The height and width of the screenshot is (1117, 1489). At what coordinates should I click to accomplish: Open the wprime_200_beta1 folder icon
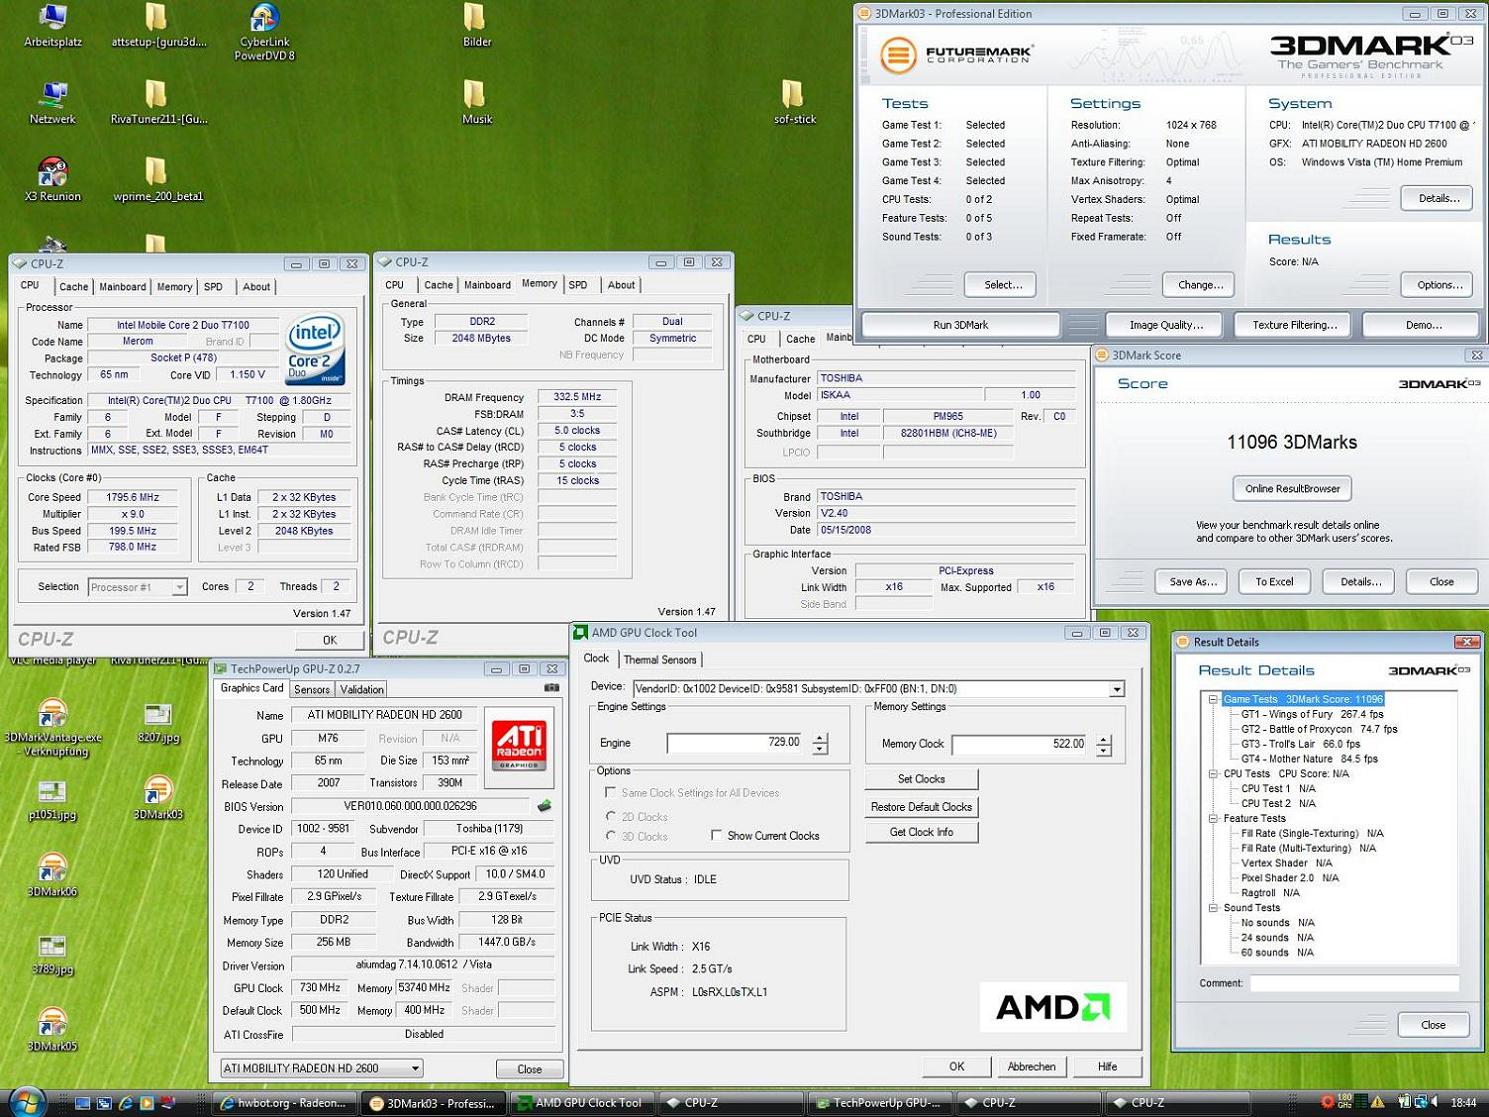click(x=158, y=180)
